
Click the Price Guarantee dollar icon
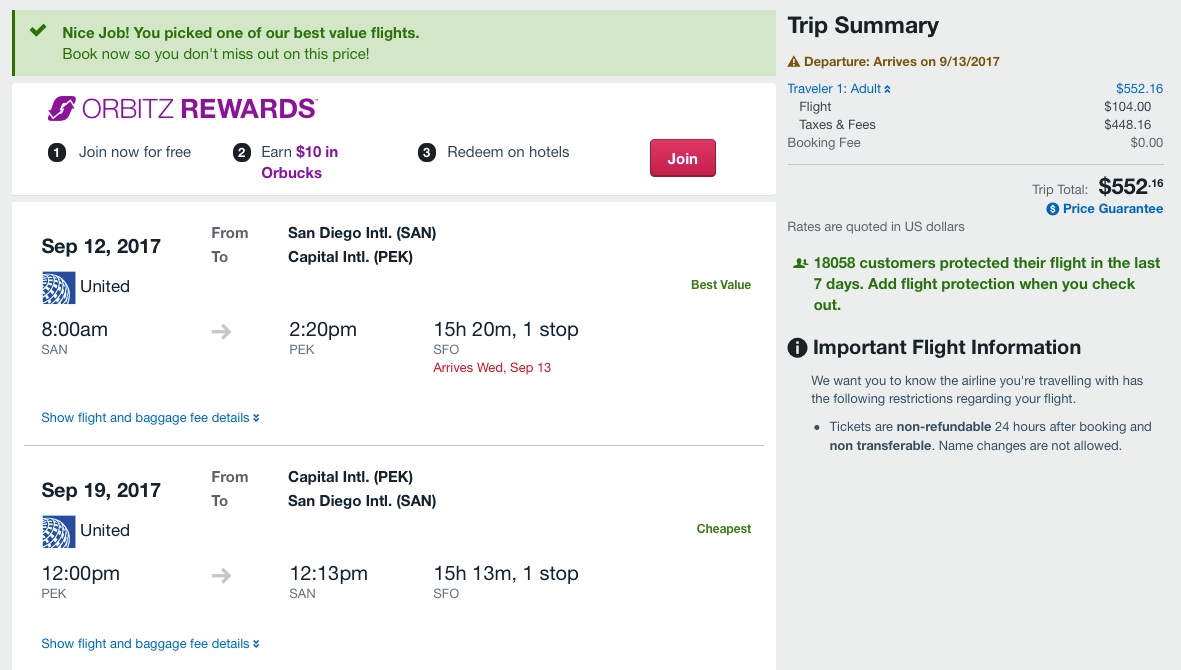[x=1052, y=209]
